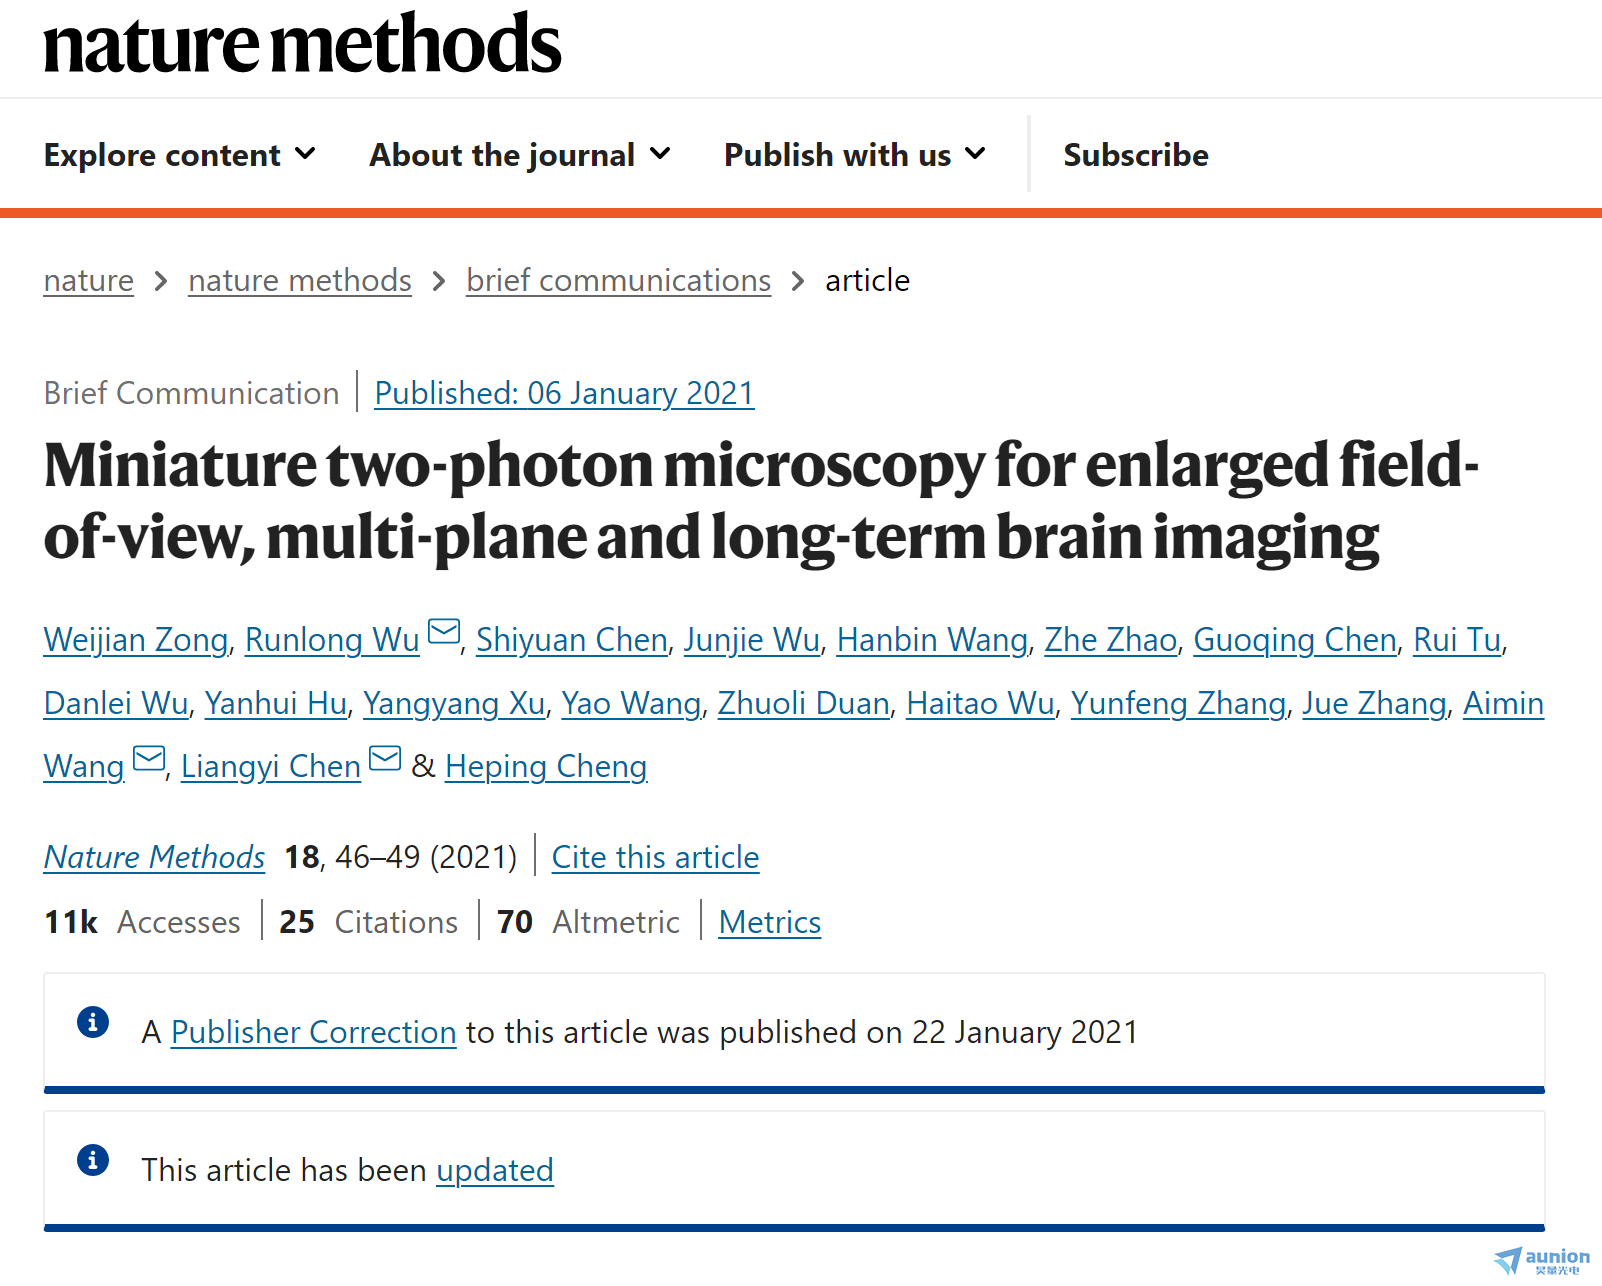The width and height of the screenshot is (1602, 1286).
Task: Click the envelope icon after Liangyi Chen
Action: (385, 759)
